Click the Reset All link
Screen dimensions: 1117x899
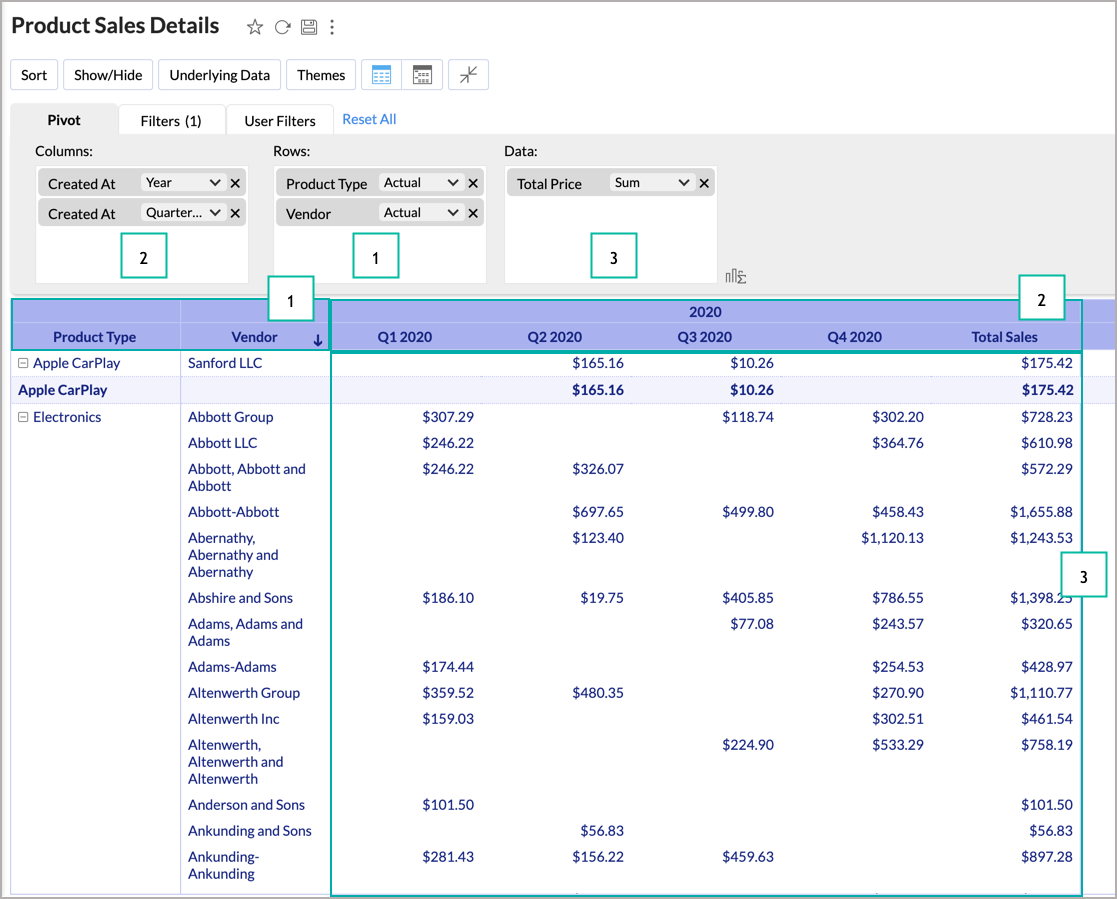click(369, 119)
